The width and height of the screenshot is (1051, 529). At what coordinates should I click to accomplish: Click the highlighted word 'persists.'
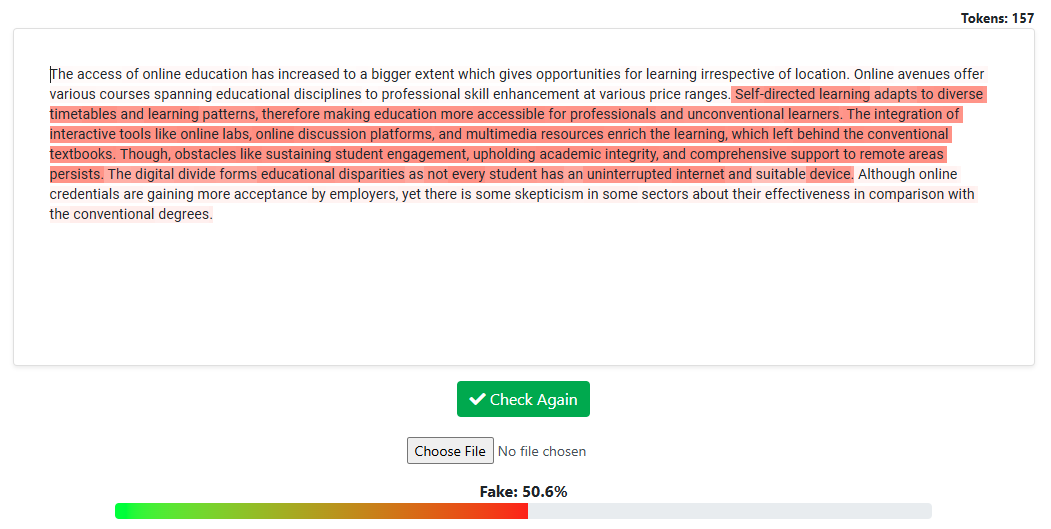tap(77, 174)
